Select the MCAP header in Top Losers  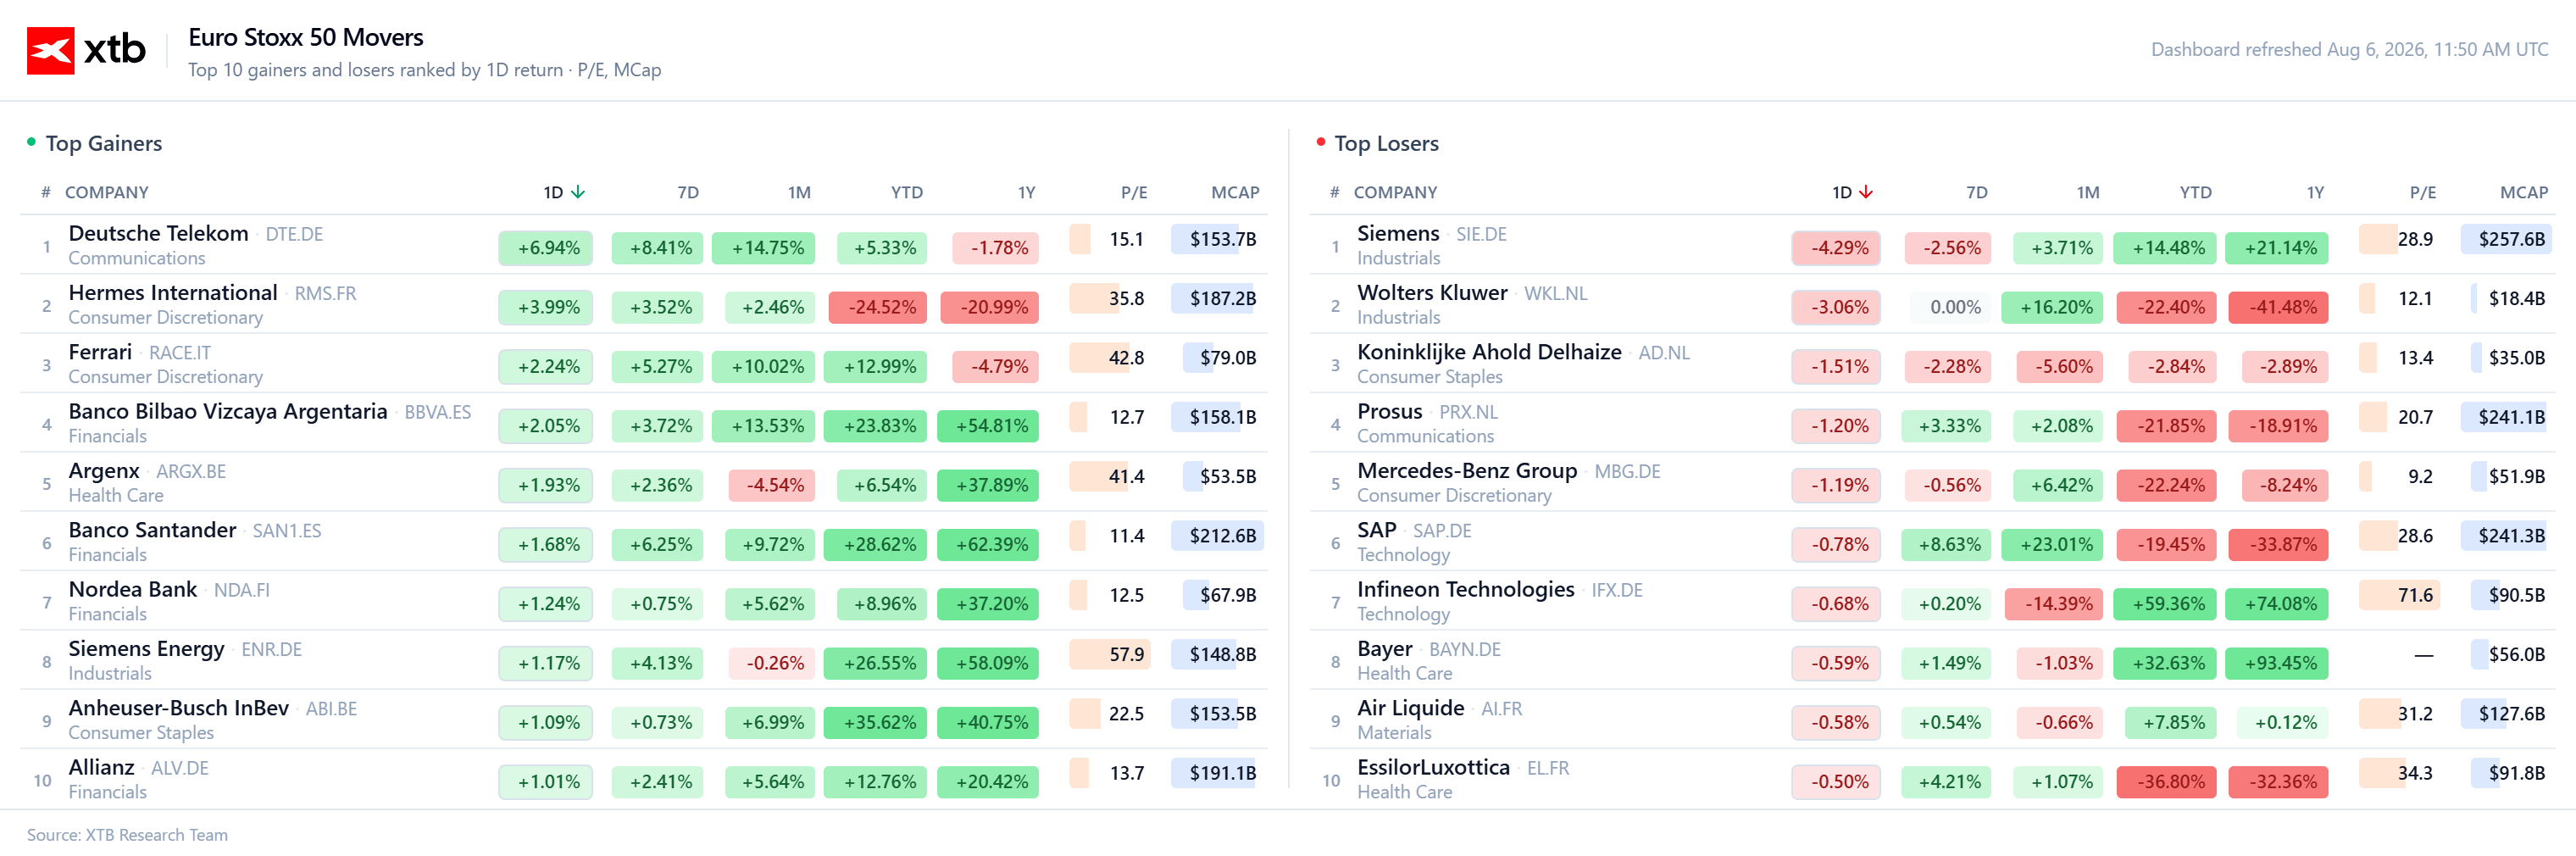click(2523, 192)
